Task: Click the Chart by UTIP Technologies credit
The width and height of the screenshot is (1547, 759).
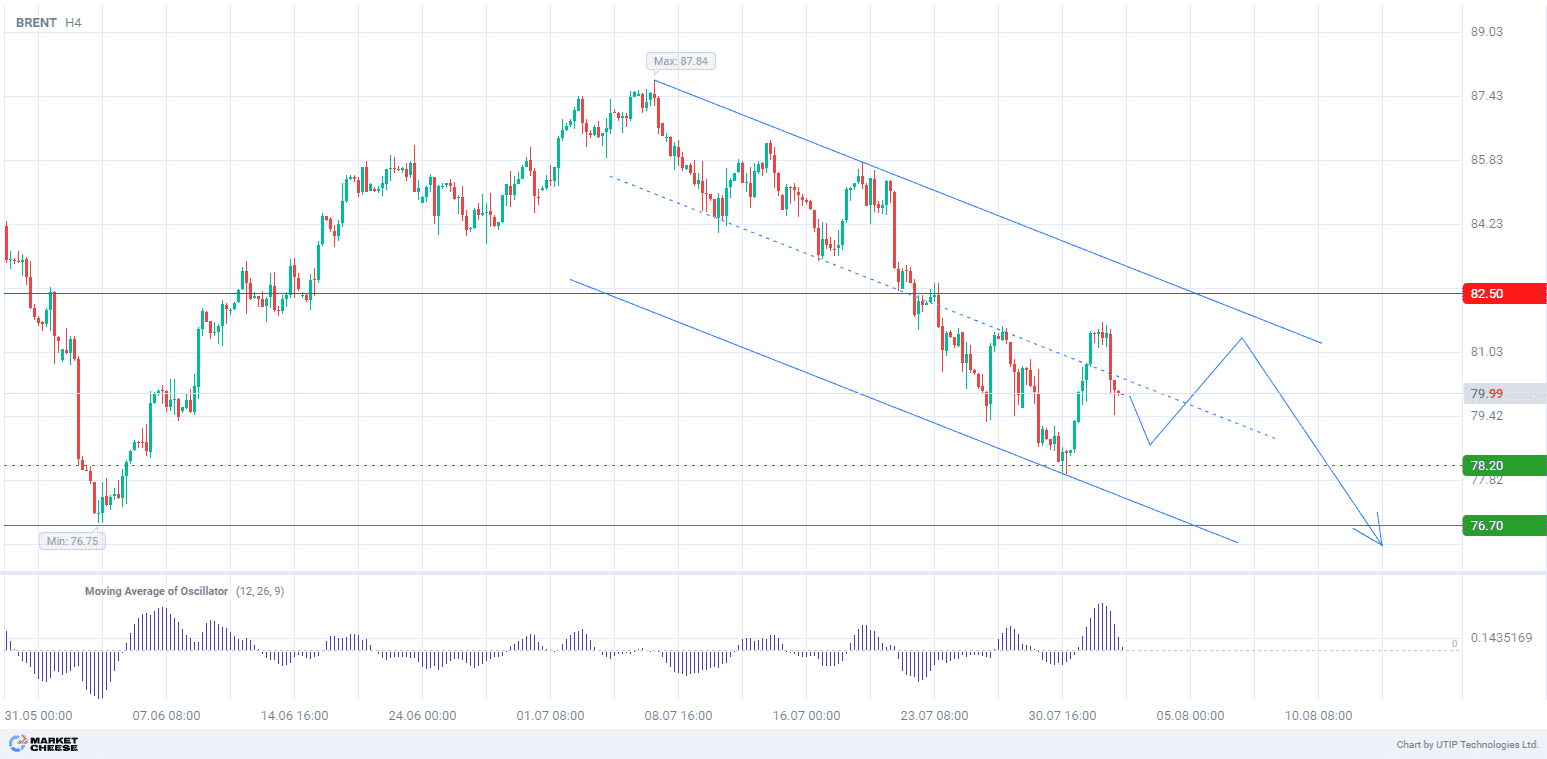Action: pyautogui.click(x=1467, y=745)
